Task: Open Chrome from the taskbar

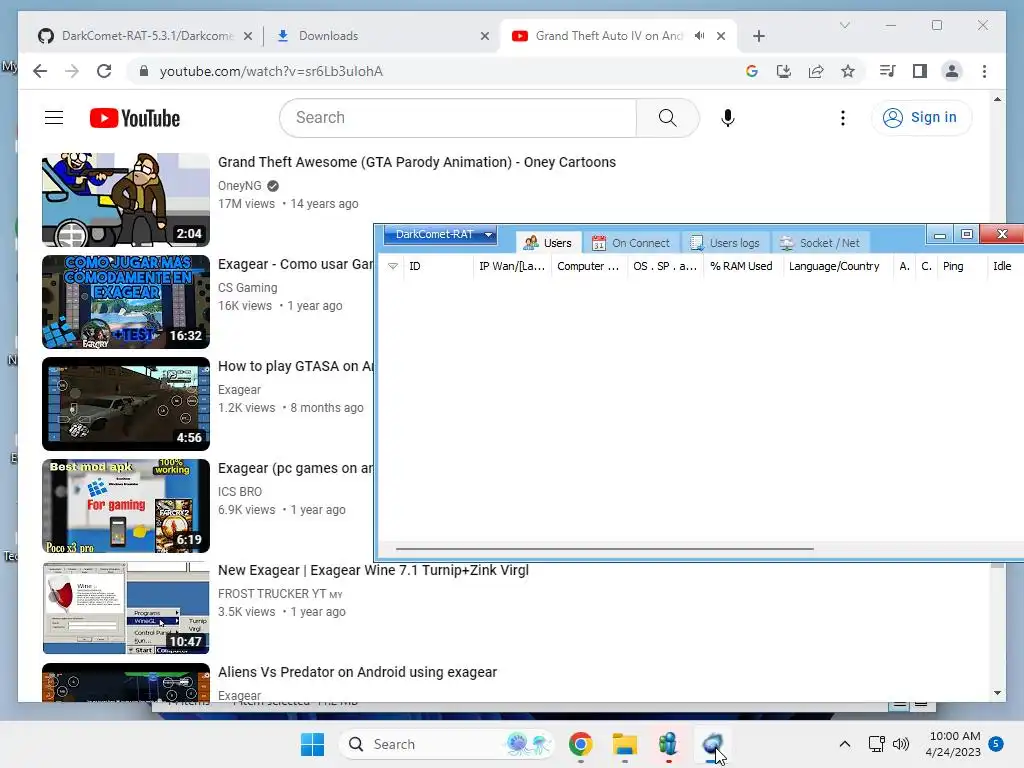Action: point(580,744)
